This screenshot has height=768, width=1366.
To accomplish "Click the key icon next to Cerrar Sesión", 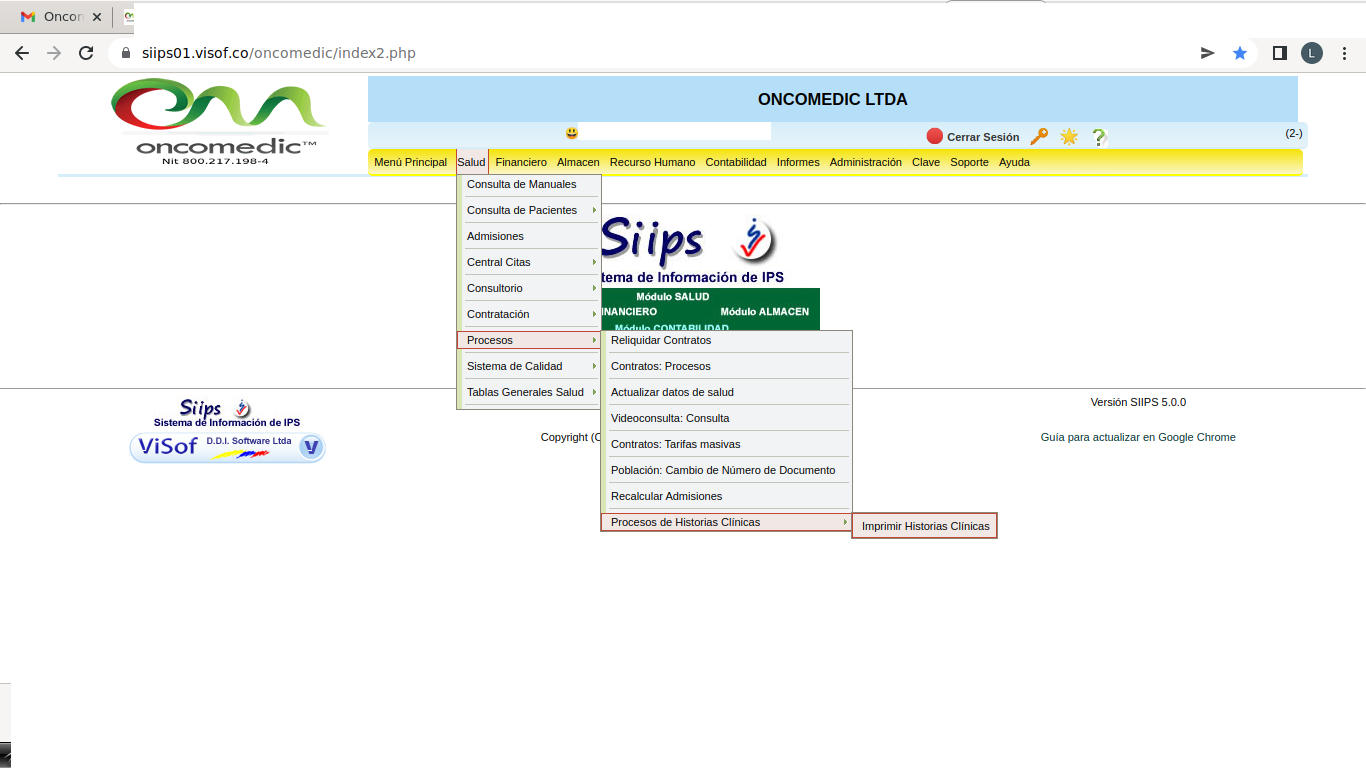I will click(1039, 137).
